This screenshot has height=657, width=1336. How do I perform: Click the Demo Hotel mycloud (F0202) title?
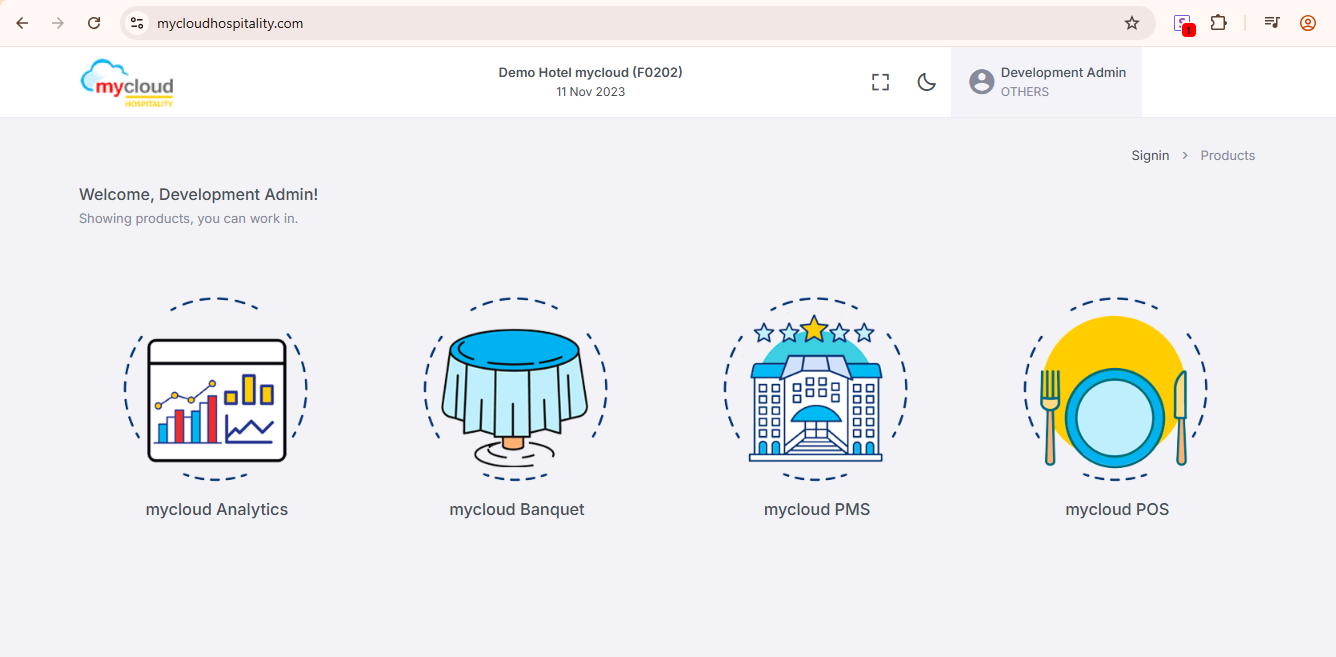point(591,72)
